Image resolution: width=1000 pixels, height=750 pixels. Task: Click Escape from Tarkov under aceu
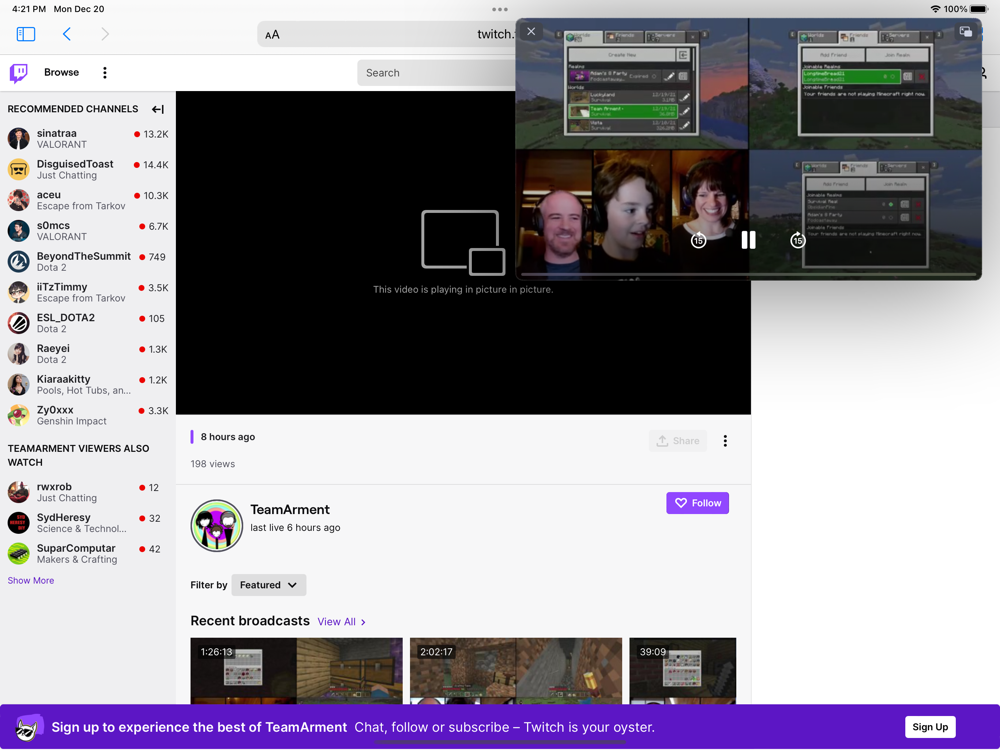coord(81,206)
